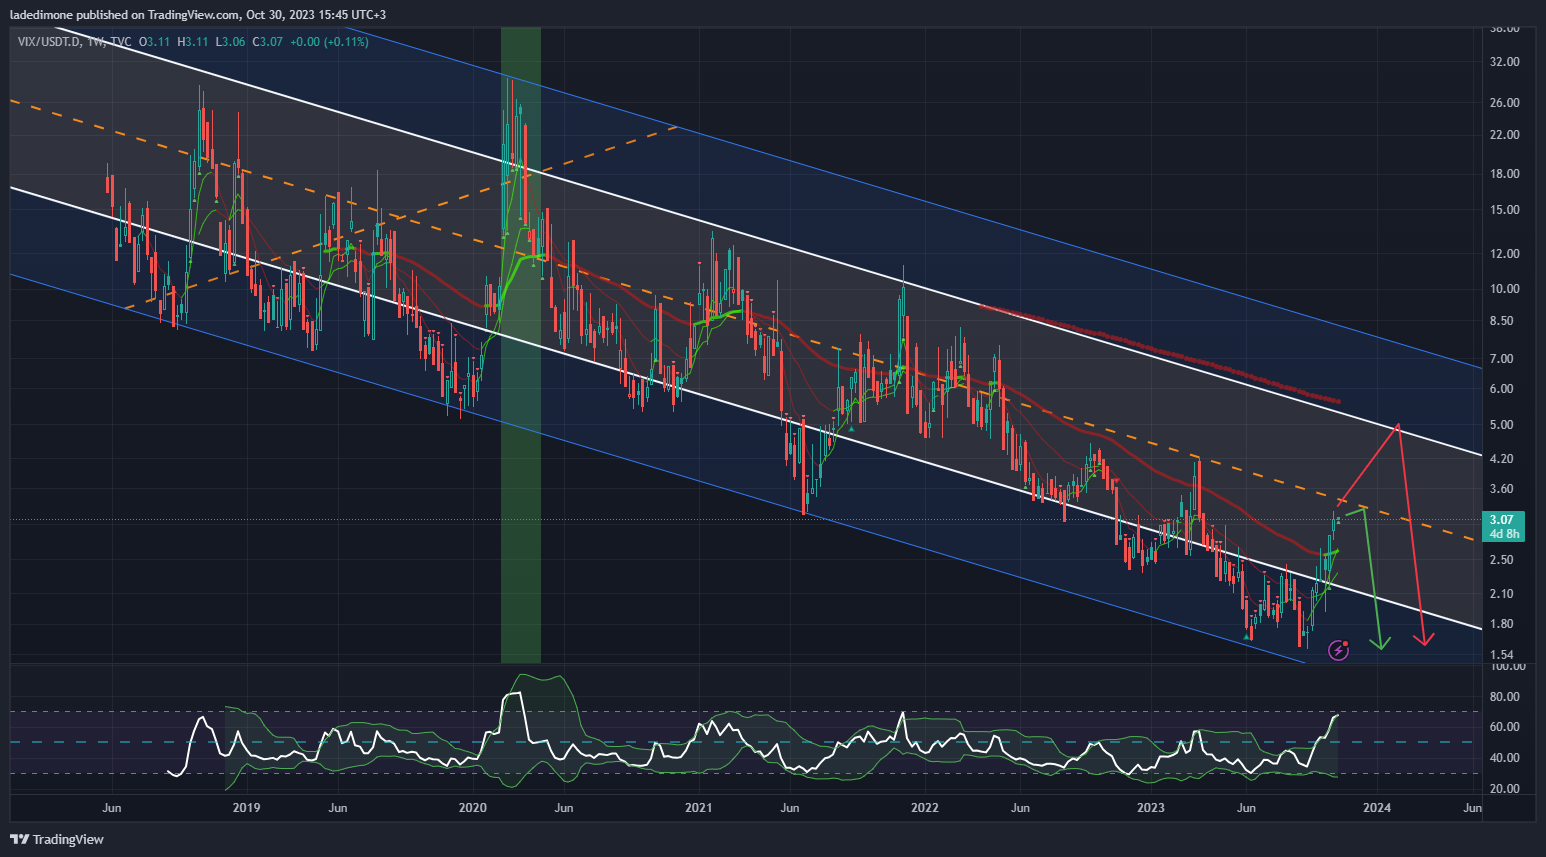This screenshot has width=1546, height=857.
Task: Click the 26.00 price axis label
Action: coord(1504,102)
